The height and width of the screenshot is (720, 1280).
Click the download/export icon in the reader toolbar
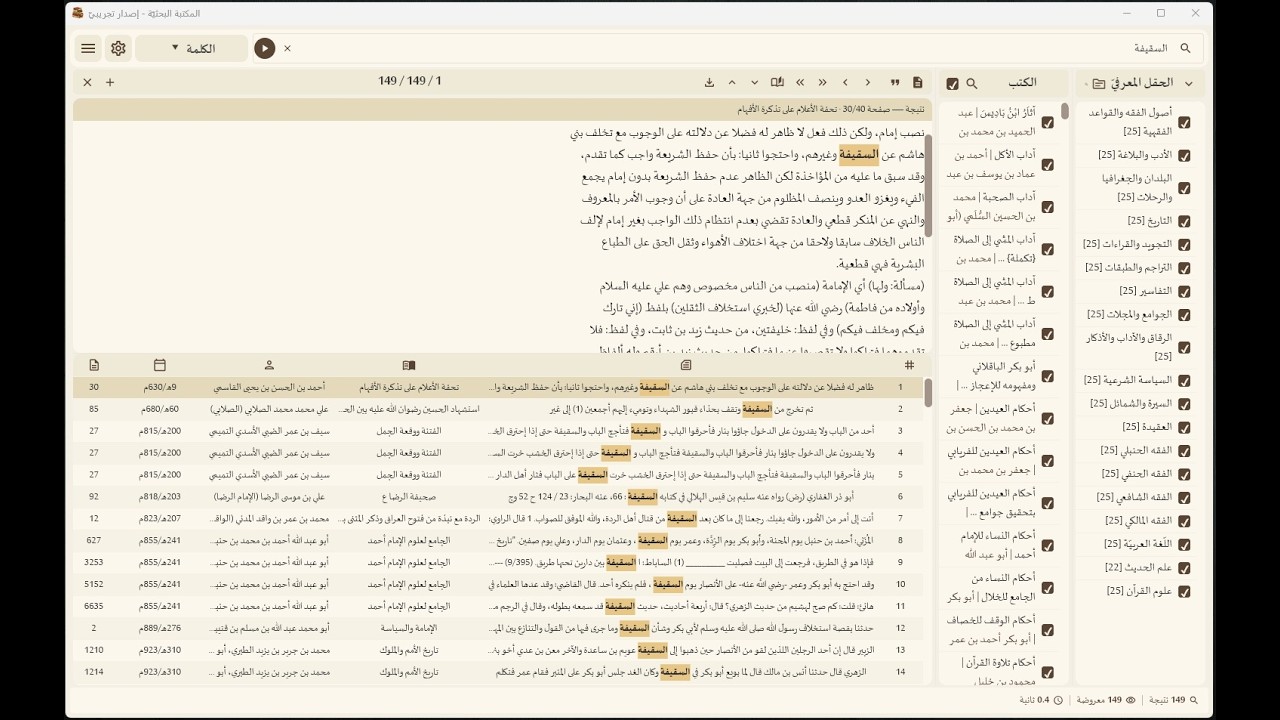click(709, 82)
